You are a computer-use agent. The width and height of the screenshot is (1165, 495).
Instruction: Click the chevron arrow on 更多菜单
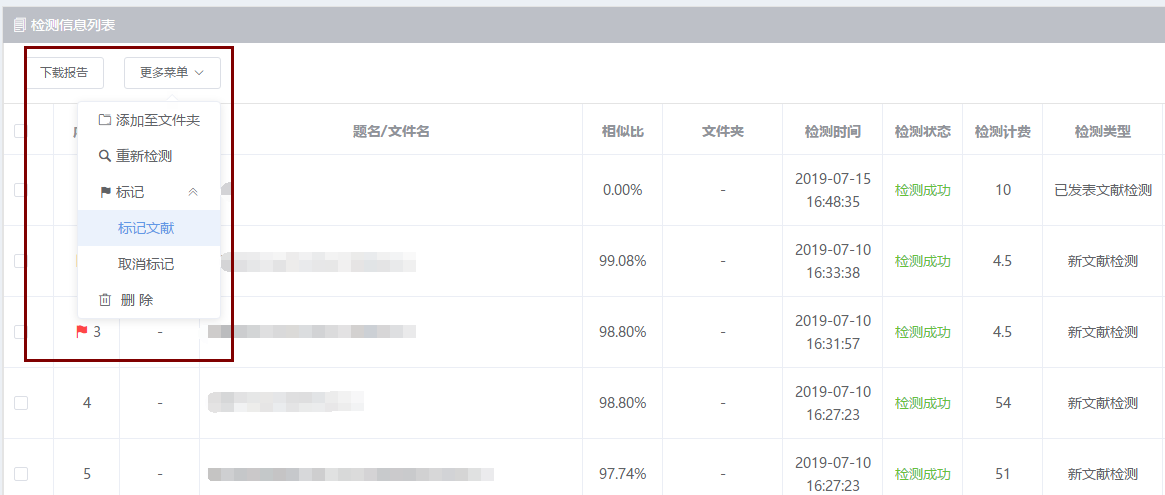(x=199, y=73)
